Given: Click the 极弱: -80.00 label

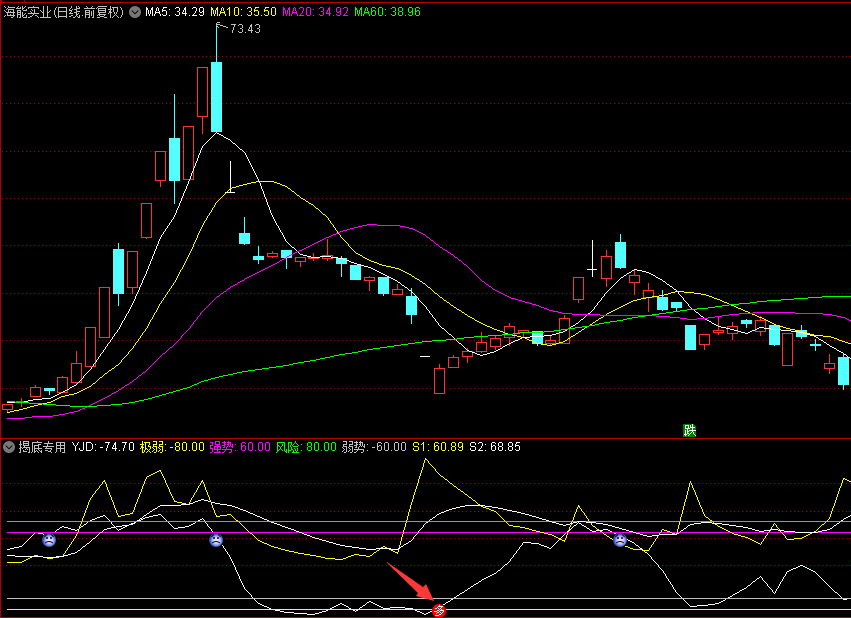Looking at the screenshot, I should click(x=172, y=447).
